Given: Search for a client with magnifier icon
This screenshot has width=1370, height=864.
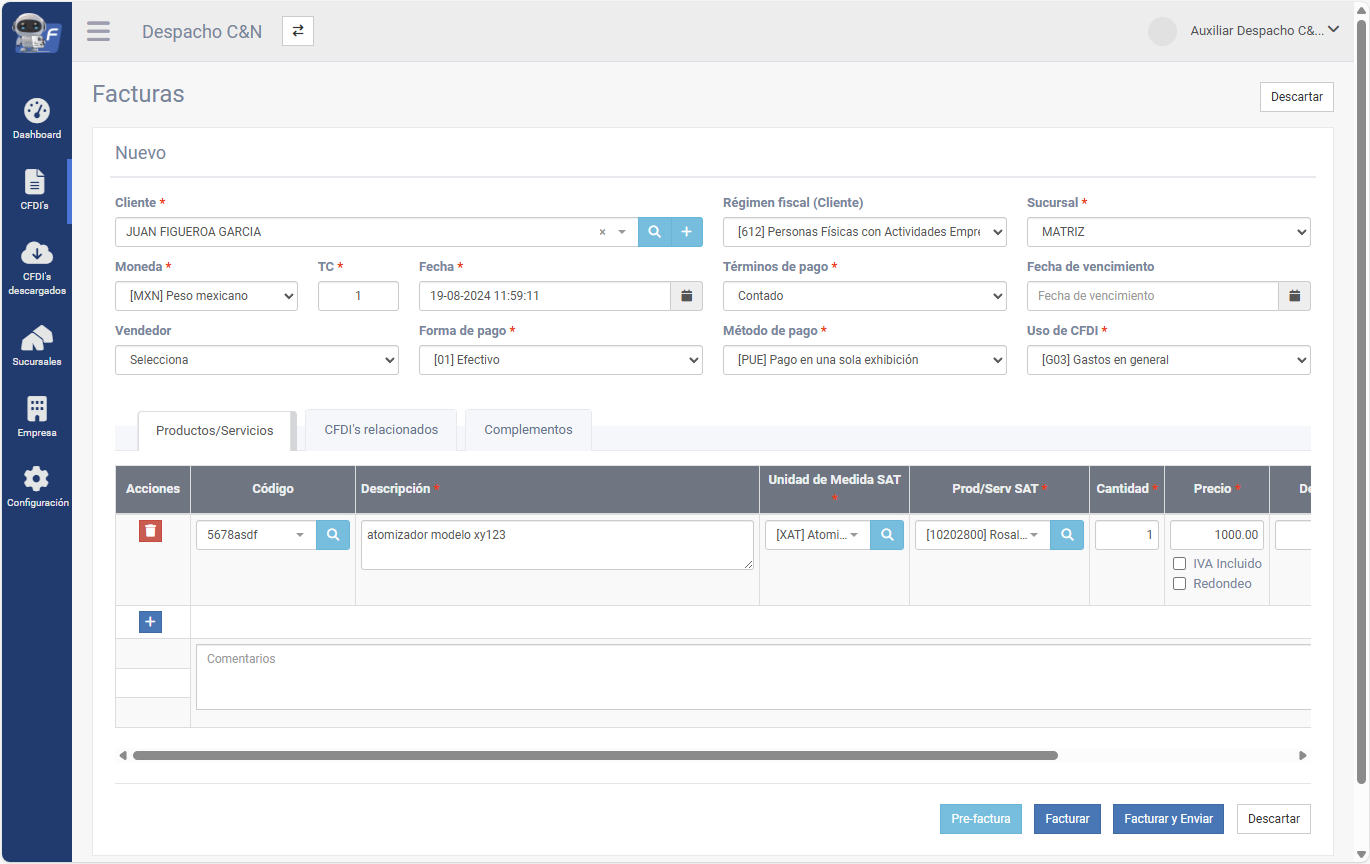Looking at the screenshot, I should tap(654, 232).
